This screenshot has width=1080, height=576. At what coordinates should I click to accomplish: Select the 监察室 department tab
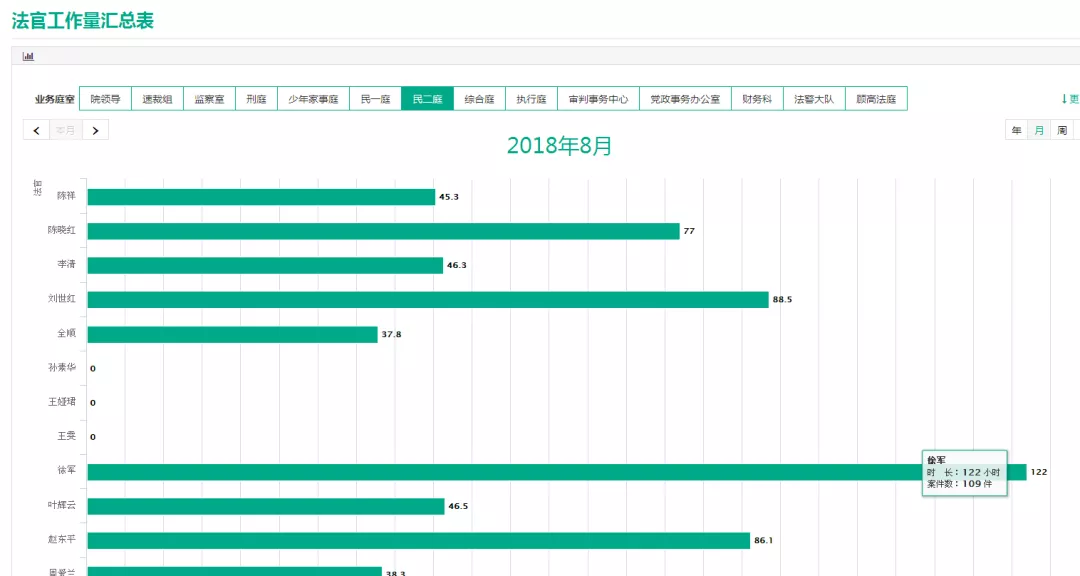(209, 99)
